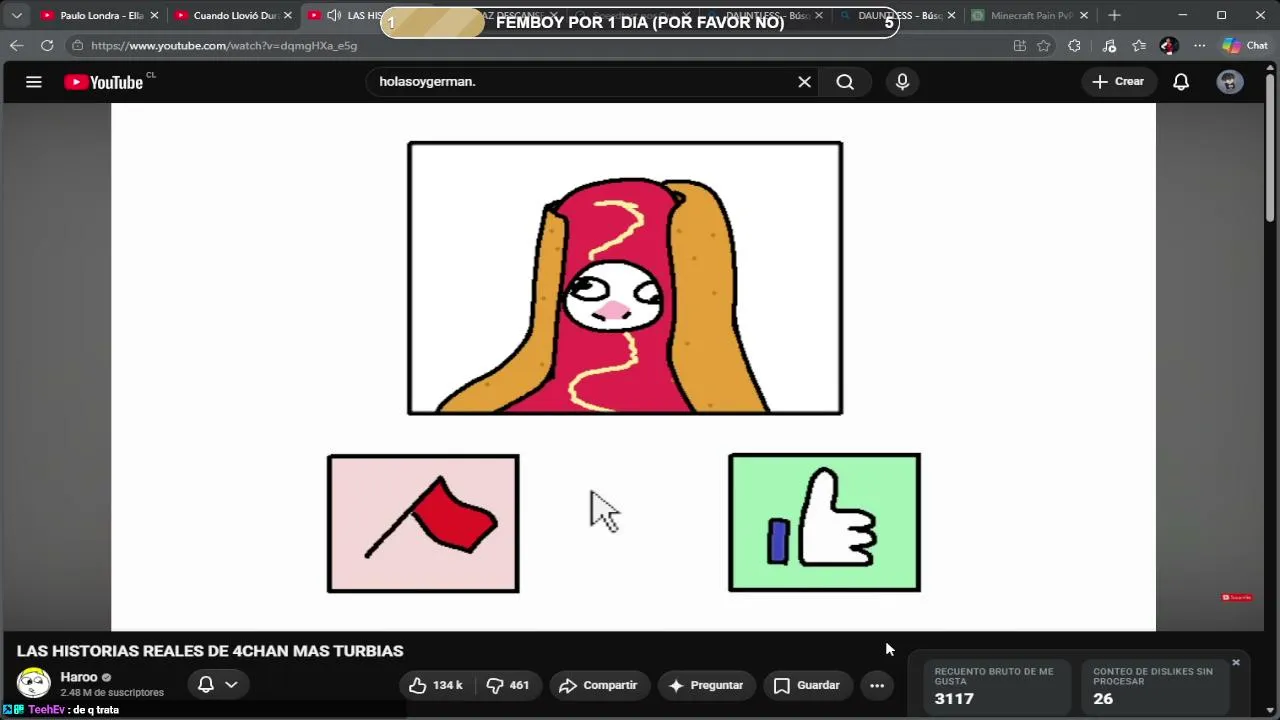
Task: Open the browser extensions menu
Action: [x=1074, y=46]
